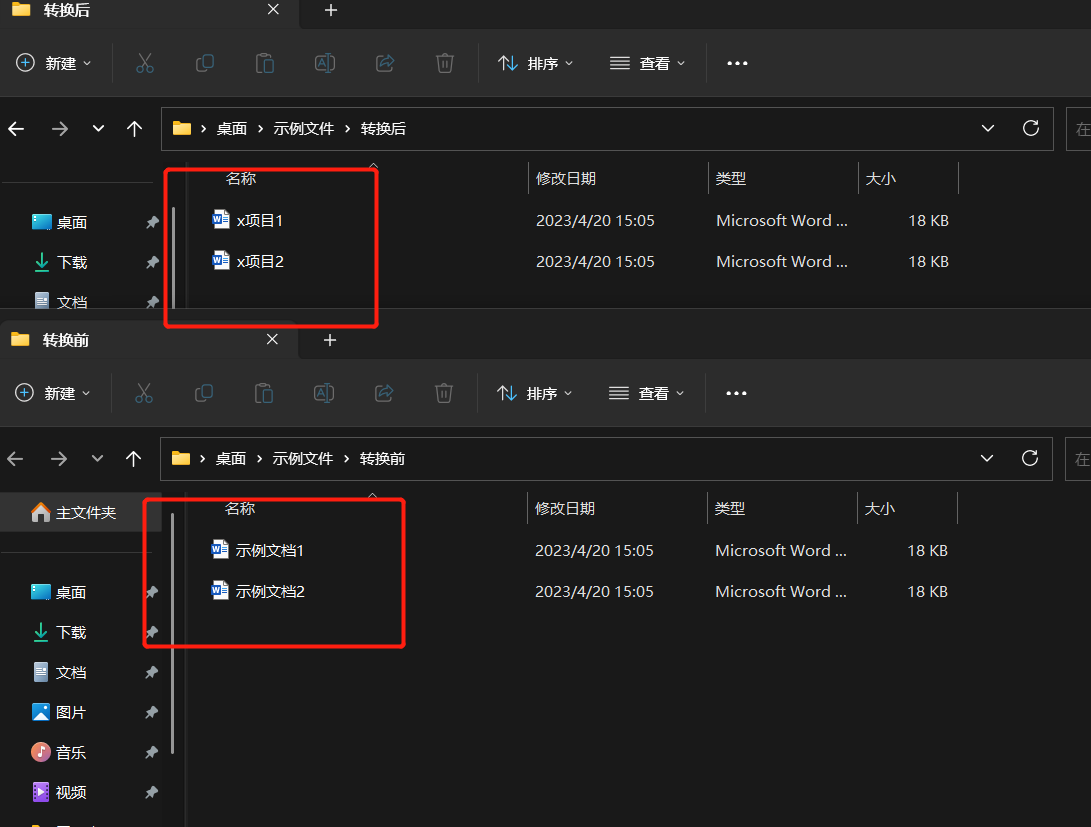The image size is (1091, 827).
Task: Click the Cut icon in the 转换后 toolbar
Action: 145,63
